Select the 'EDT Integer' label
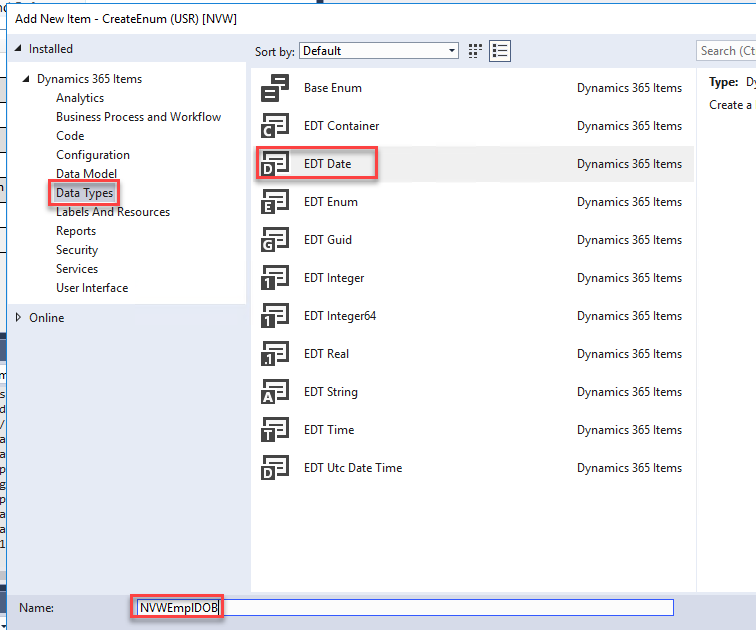Screen dimensions: 756x630 click(x=334, y=278)
